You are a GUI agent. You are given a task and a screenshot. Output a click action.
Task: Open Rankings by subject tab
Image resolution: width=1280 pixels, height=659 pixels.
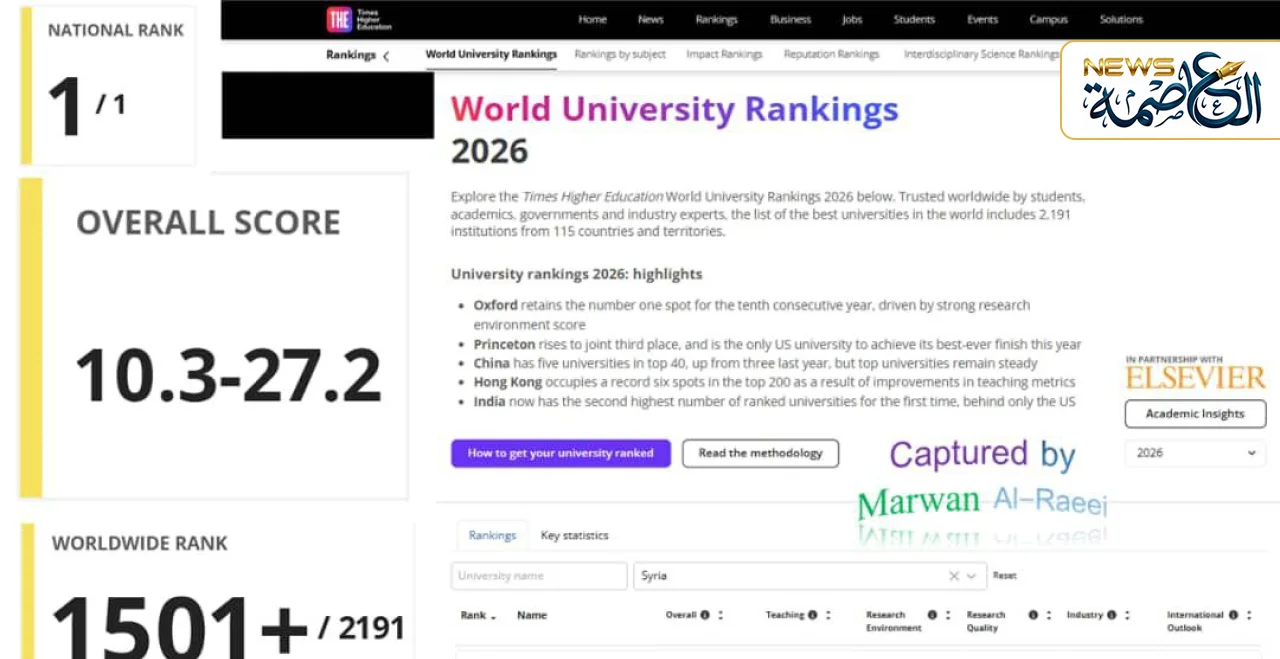(x=619, y=54)
